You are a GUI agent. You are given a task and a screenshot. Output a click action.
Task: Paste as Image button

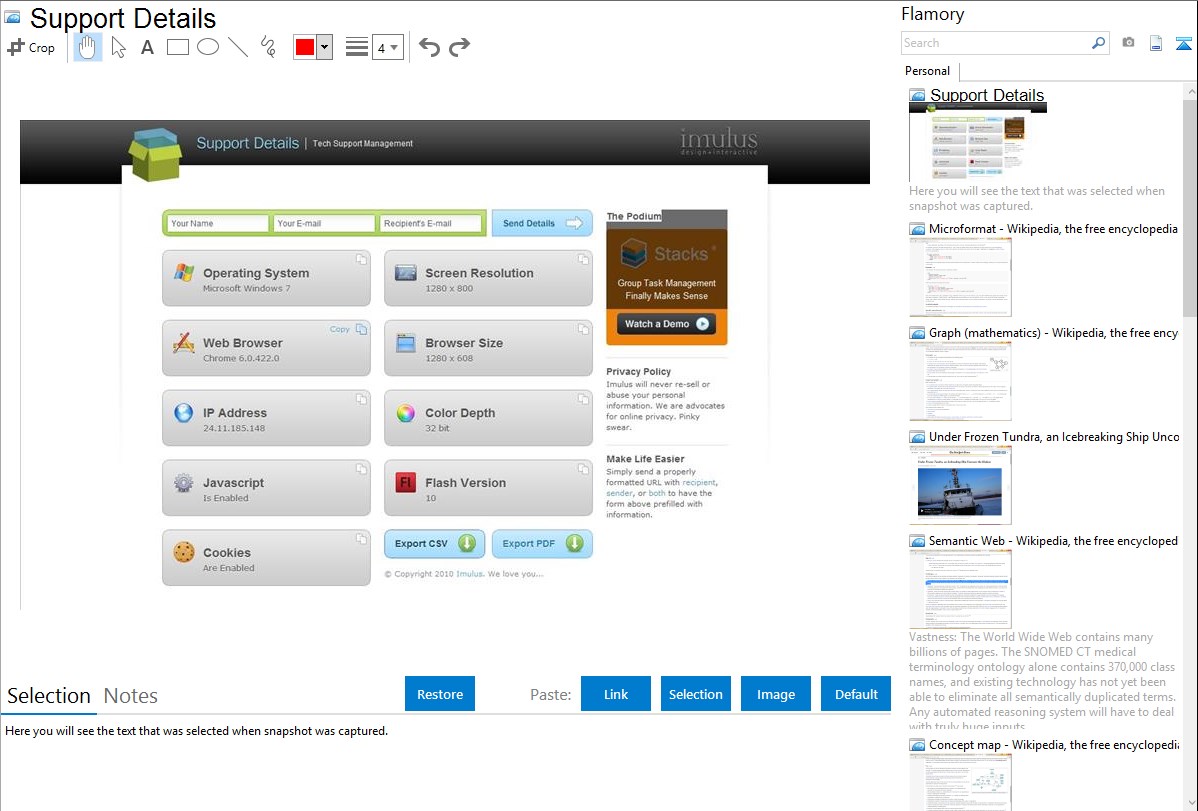[775, 694]
